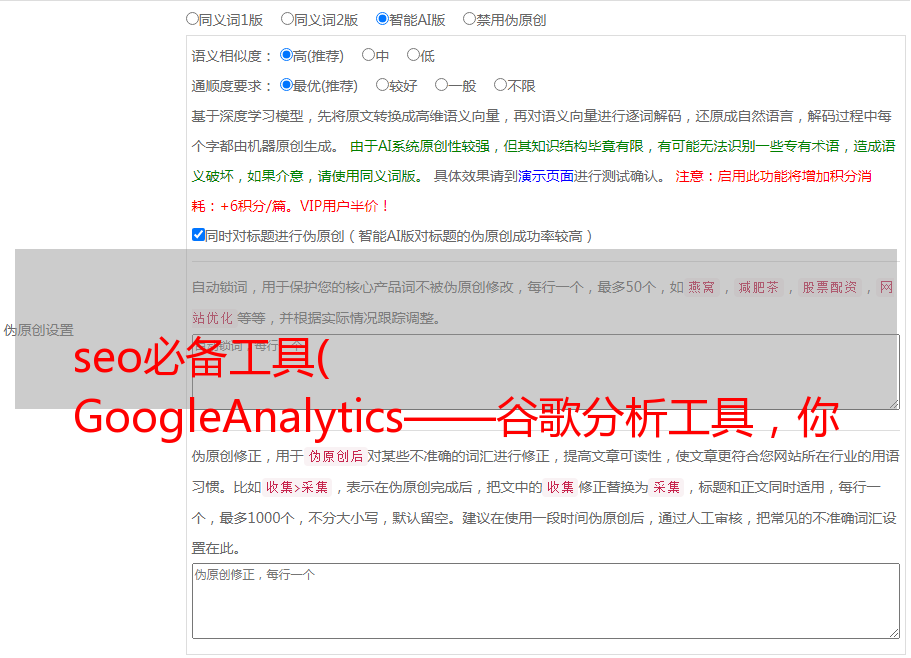Image resolution: width=911 pixels, height=658 pixels.
Task: Set 通顺度要求 to 不限
Action: 500,85
